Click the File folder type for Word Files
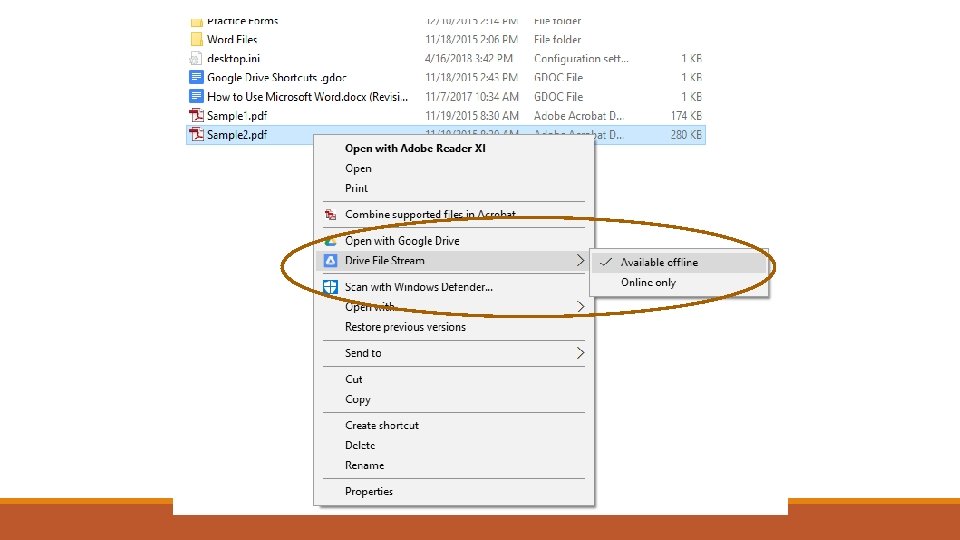Screen dimensions: 960x540 click(557, 39)
